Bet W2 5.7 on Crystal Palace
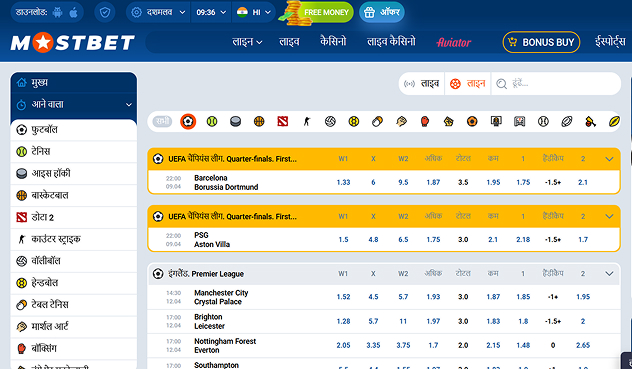Viewport: 632px width, 369px height. 403,297
